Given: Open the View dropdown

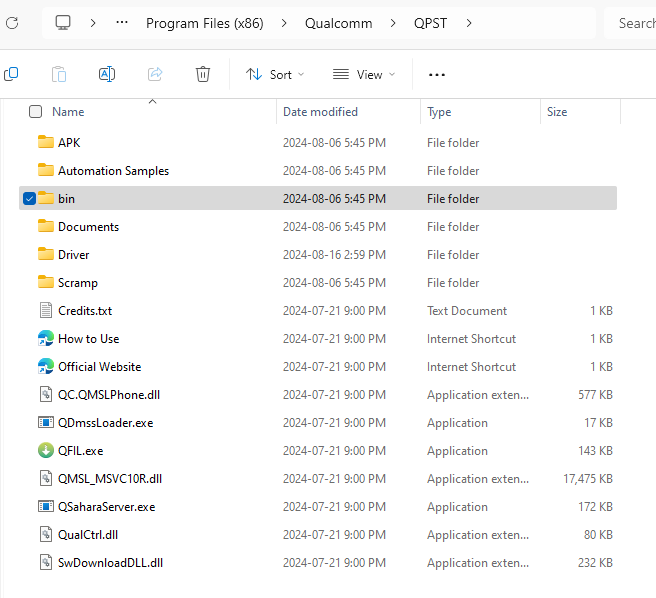Looking at the screenshot, I should point(364,74).
